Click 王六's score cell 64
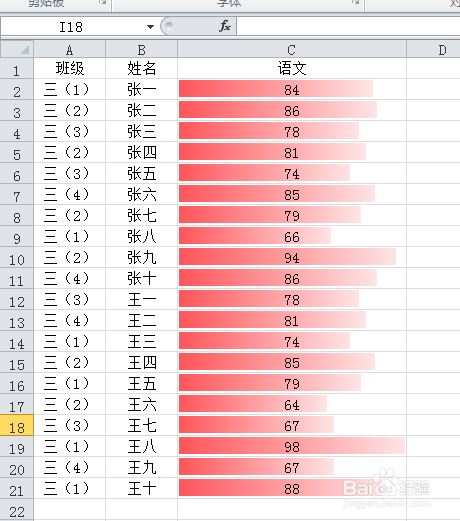This screenshot has width=460, height=521. point(292,405)
